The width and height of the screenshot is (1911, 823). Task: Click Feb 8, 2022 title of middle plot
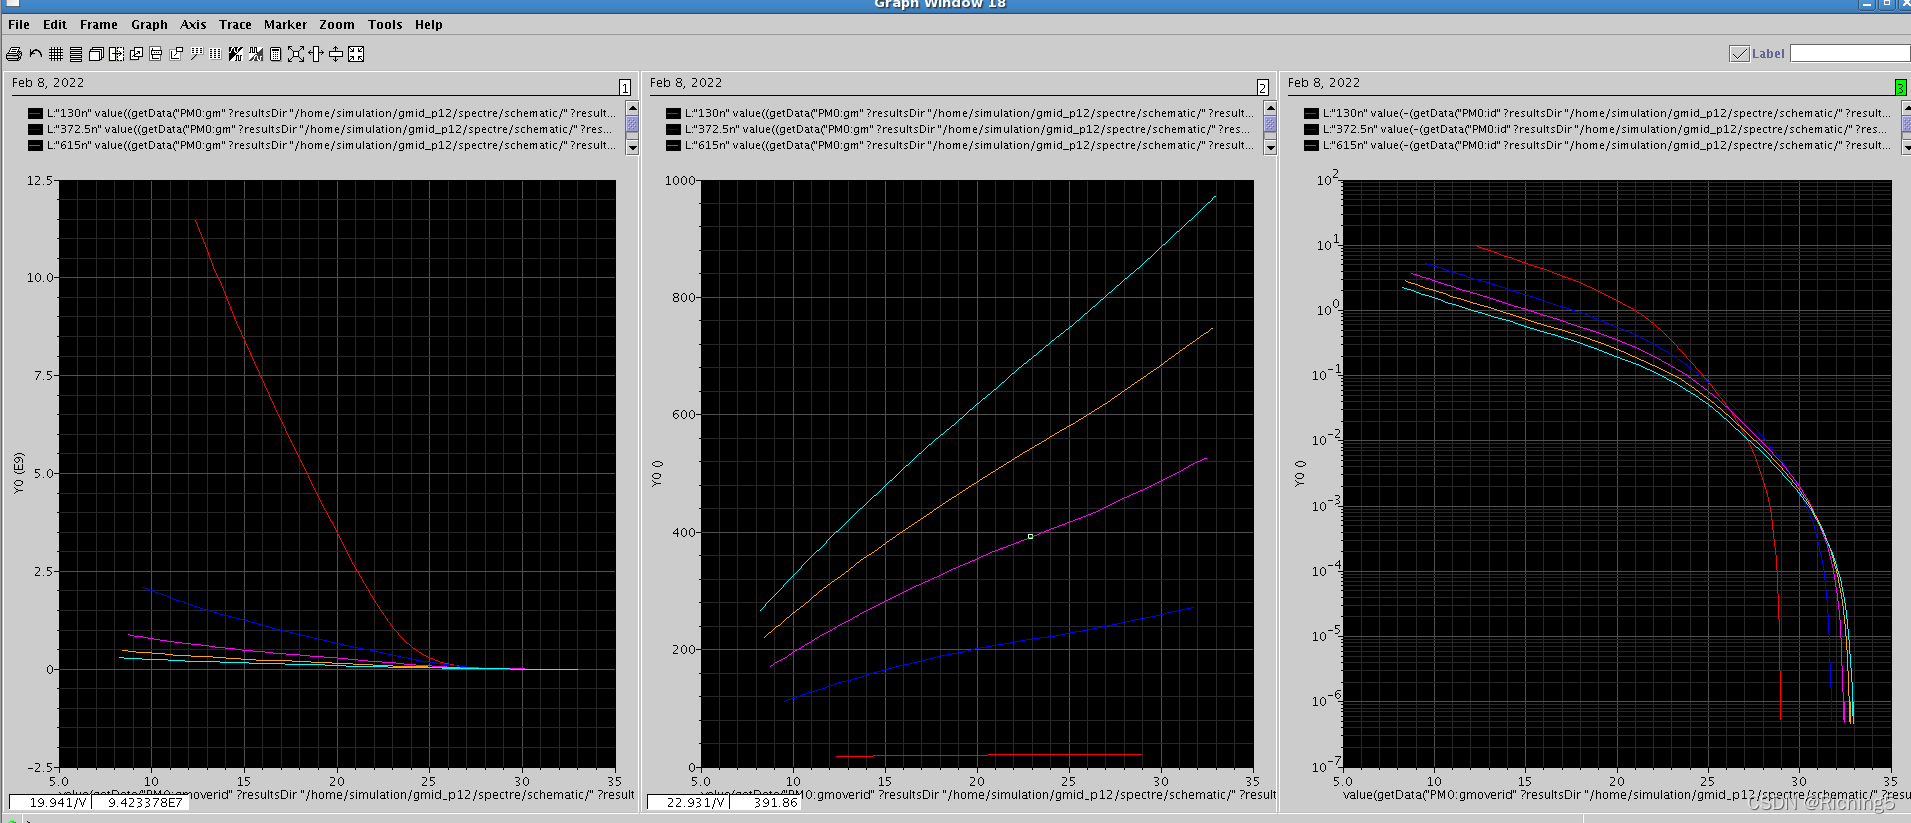tap(686, 83)
